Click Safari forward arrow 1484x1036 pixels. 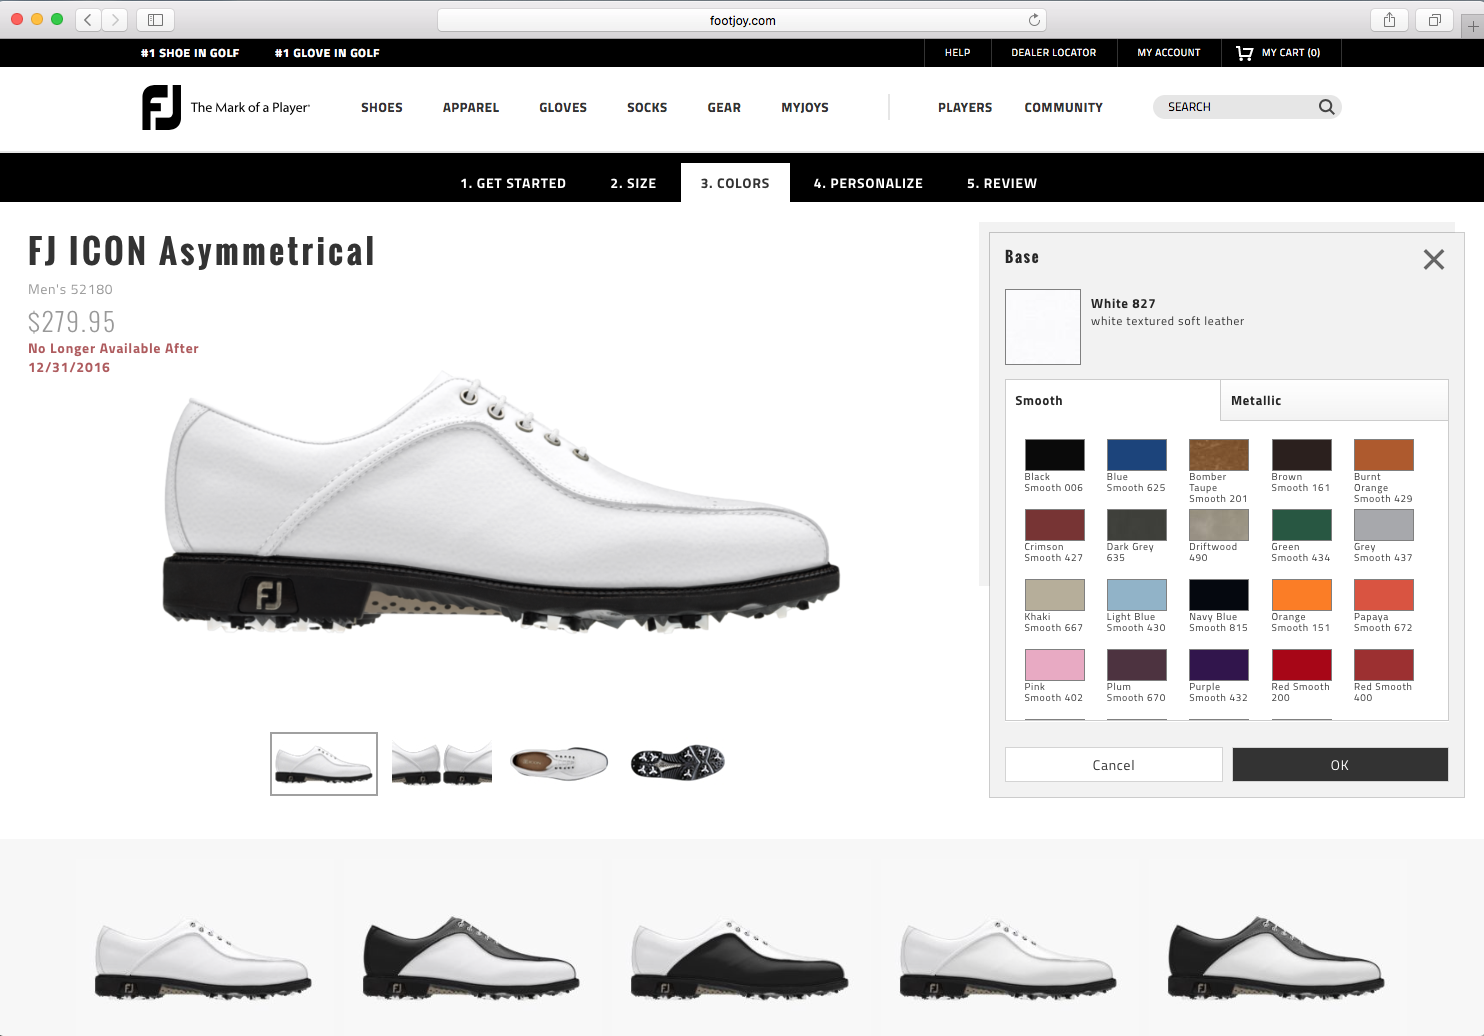(x=115, y=20)
